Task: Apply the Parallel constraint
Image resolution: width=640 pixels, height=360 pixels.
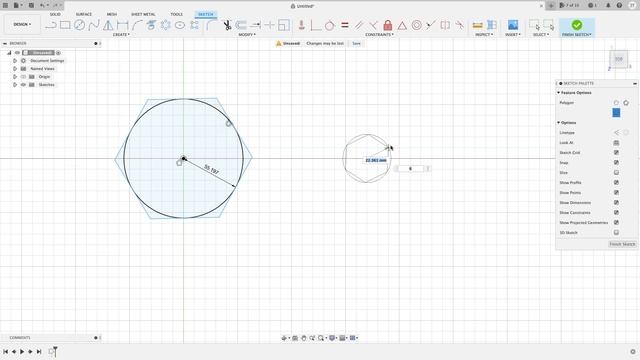Action: pos(359,25)
